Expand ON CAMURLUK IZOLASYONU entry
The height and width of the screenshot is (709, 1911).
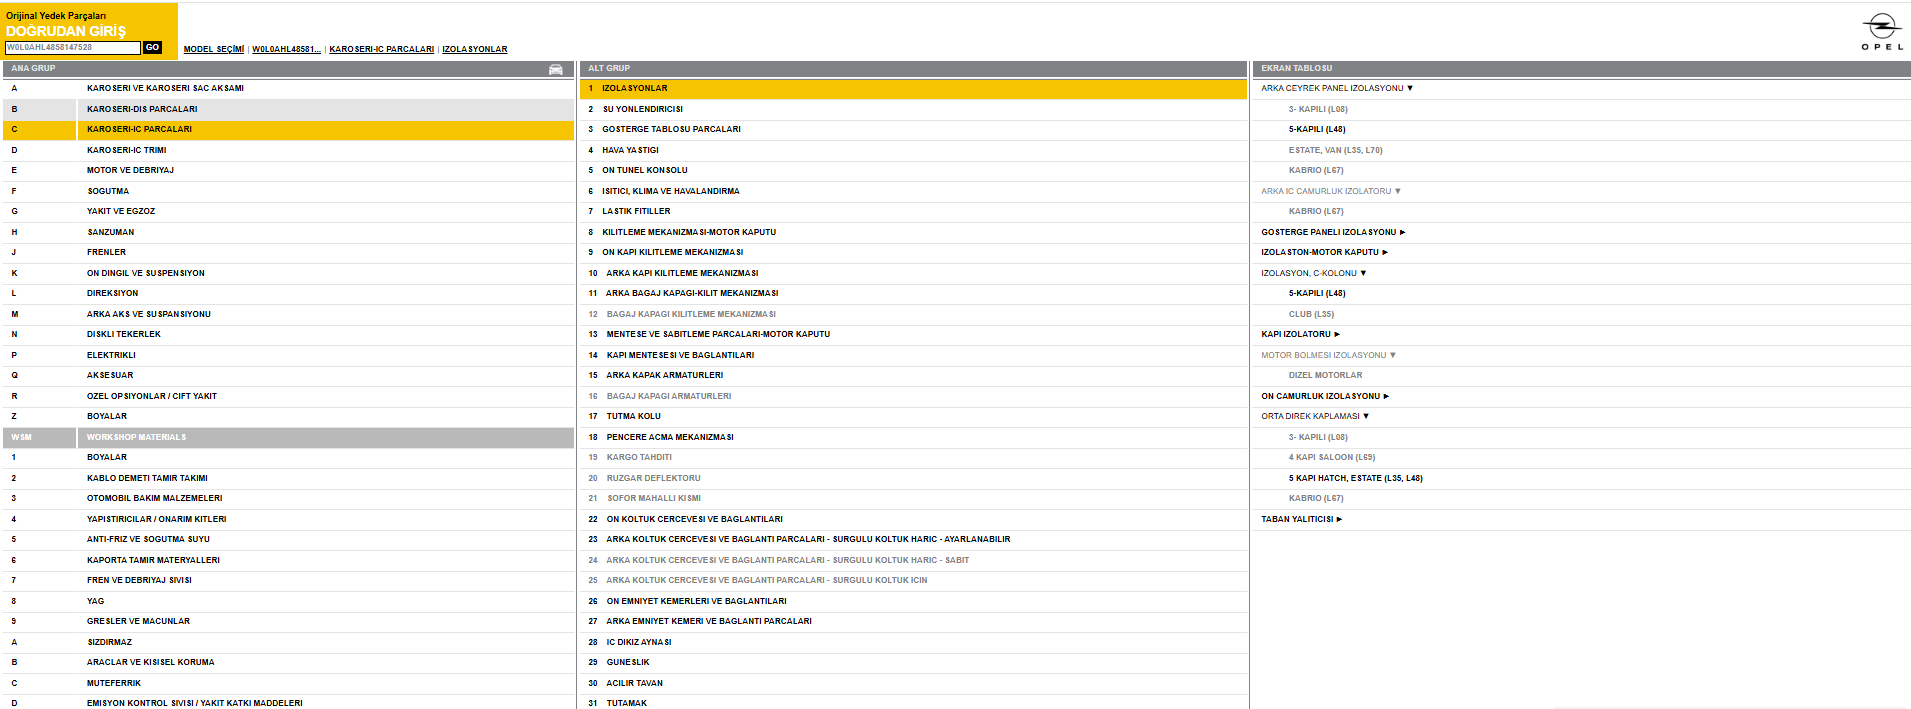click(1325, 396)
